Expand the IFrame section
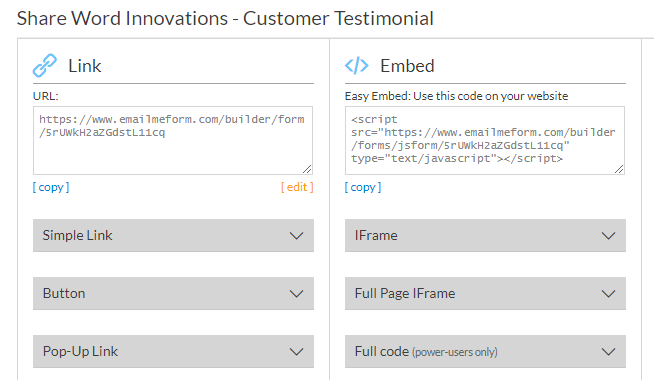The height and width of the screenshot is (380, 654). tap(485, 235)
